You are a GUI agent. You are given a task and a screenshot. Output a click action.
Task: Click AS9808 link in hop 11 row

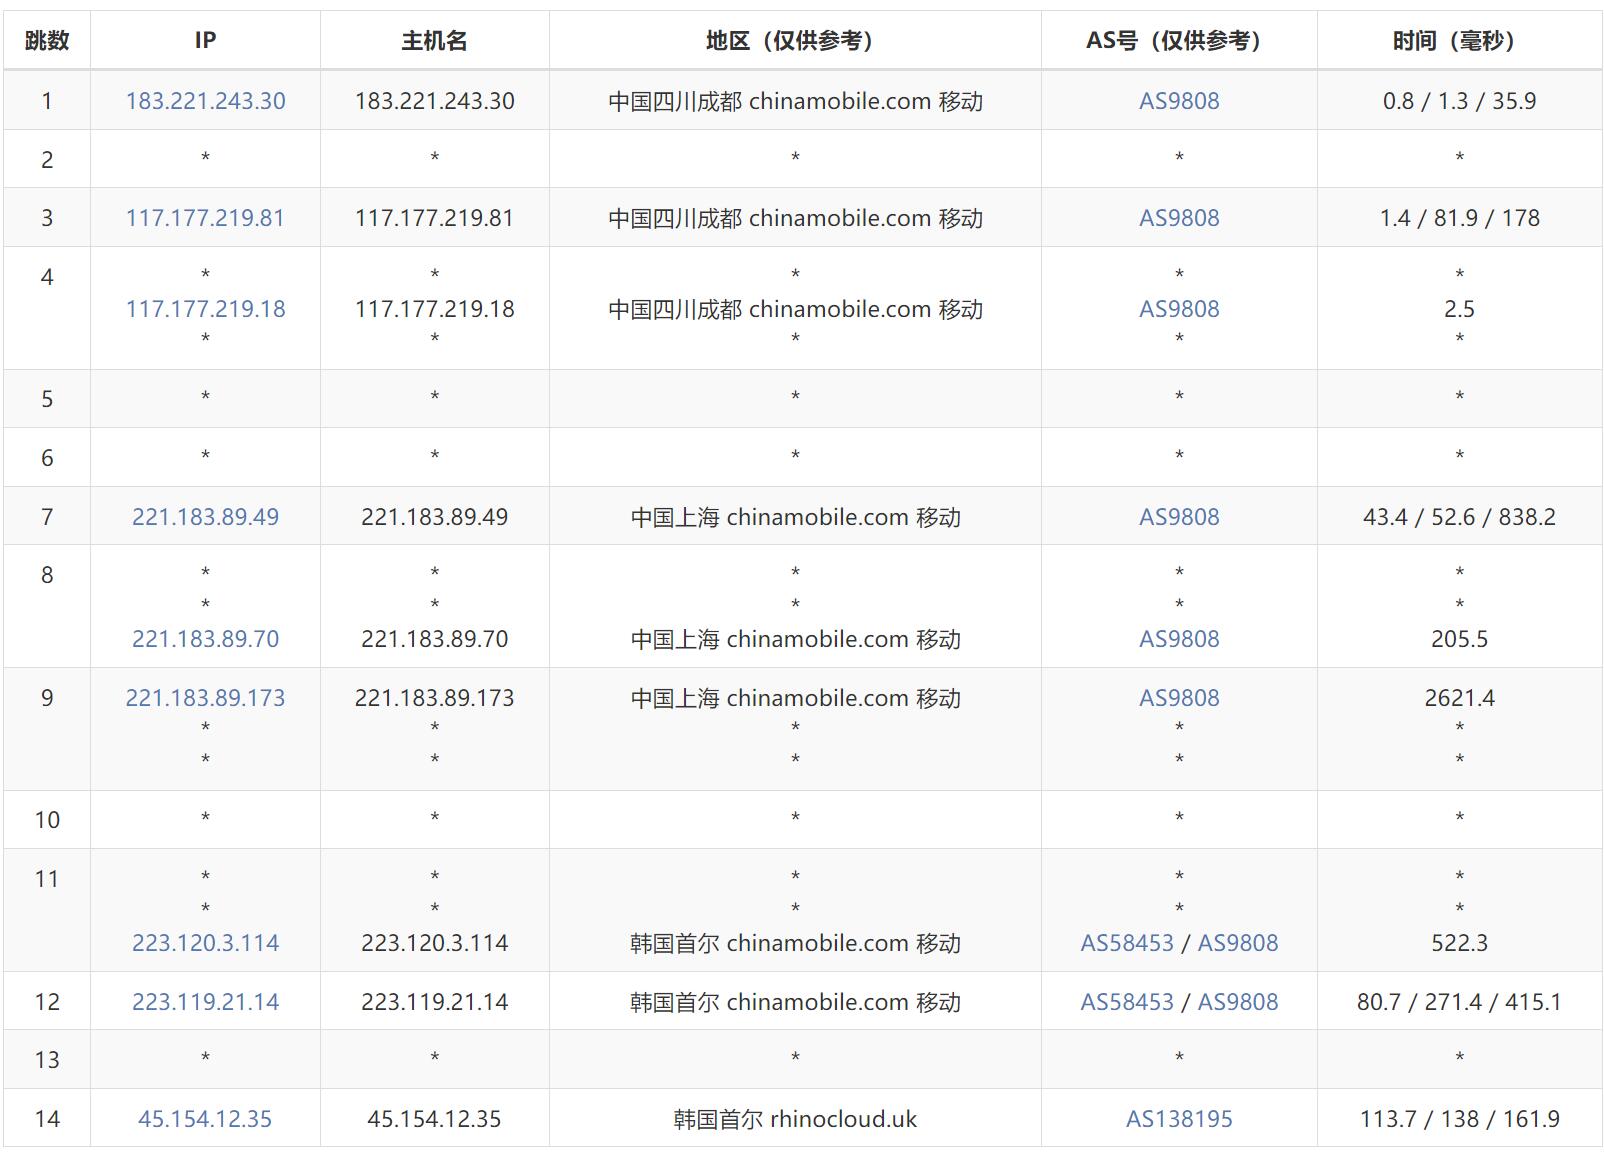[x=1238, y=943]
